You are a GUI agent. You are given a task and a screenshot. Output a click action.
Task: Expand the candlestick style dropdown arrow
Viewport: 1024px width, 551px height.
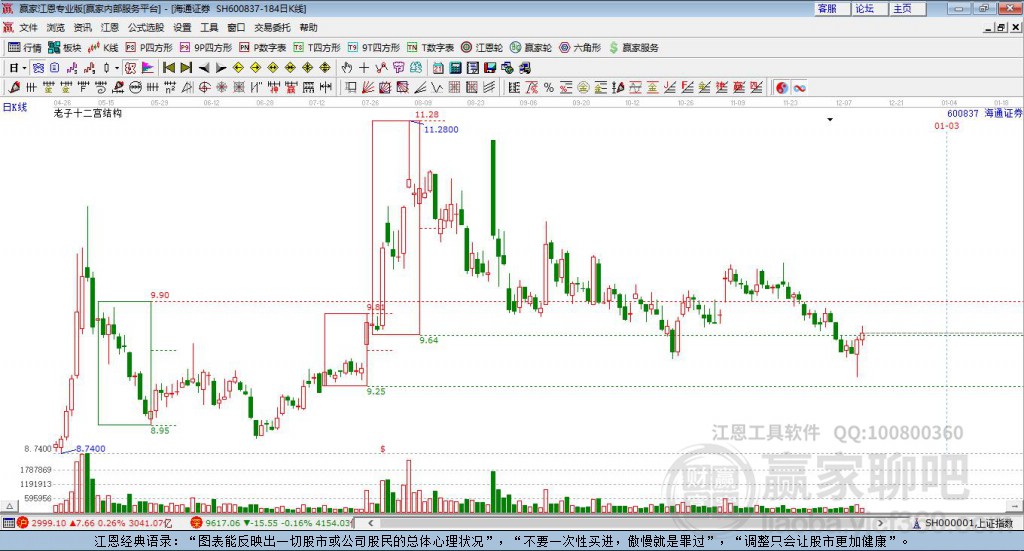pyautogui.click(x=117, y=68)
